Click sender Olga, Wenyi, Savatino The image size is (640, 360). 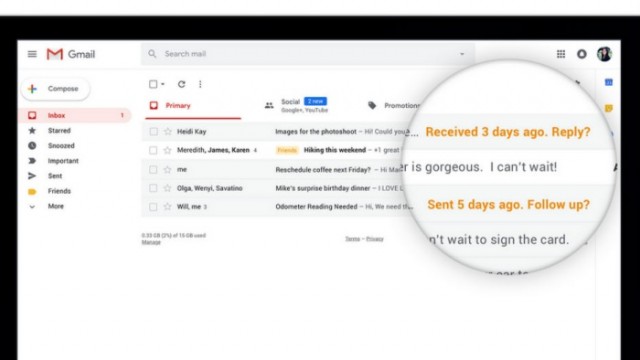point(210,188)
